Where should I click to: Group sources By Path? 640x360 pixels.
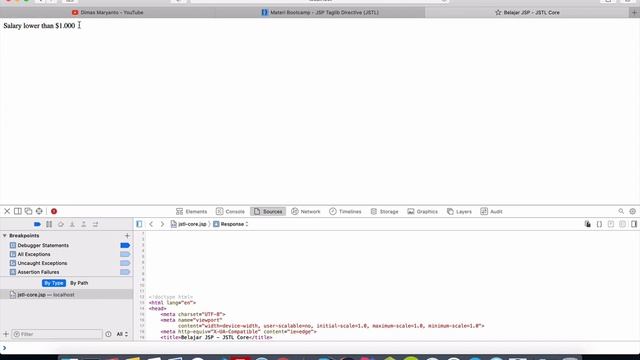pos(79,283)
